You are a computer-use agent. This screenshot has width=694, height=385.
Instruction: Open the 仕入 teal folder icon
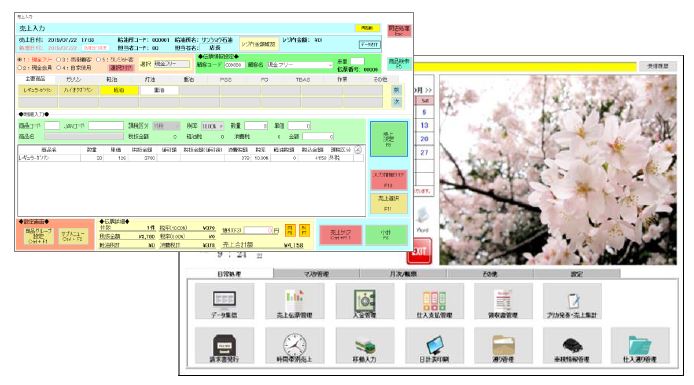(x=640, y=346)
